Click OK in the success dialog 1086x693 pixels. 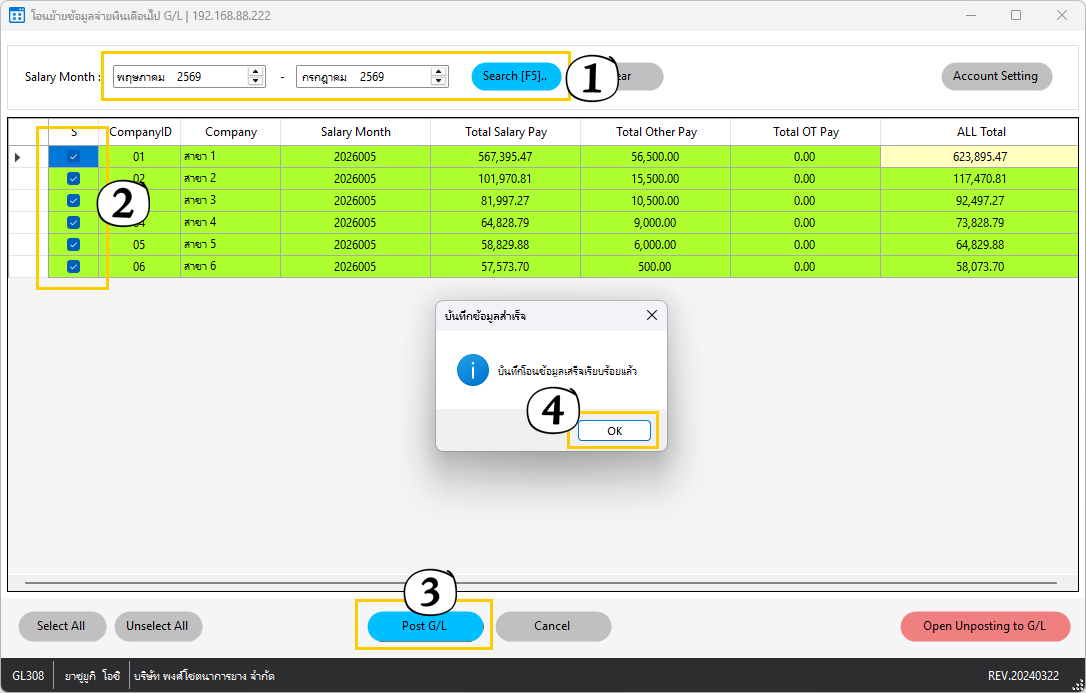click(614, 431)
